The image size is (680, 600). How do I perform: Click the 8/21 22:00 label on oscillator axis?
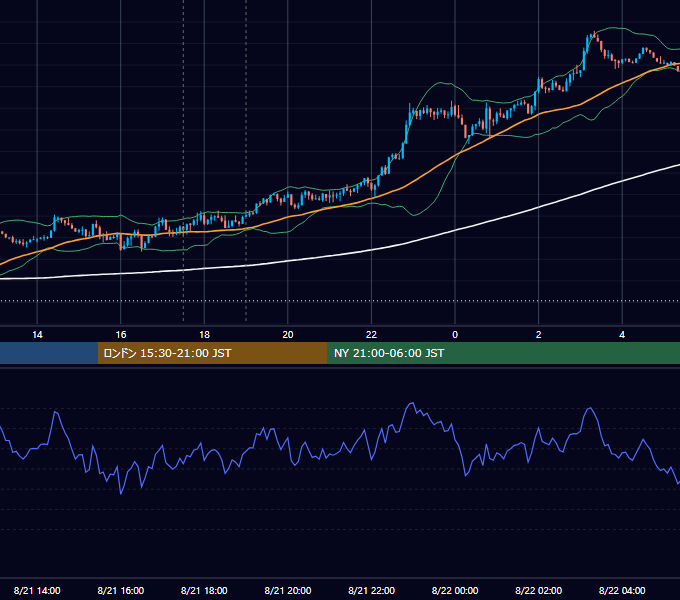pos(371,590)
